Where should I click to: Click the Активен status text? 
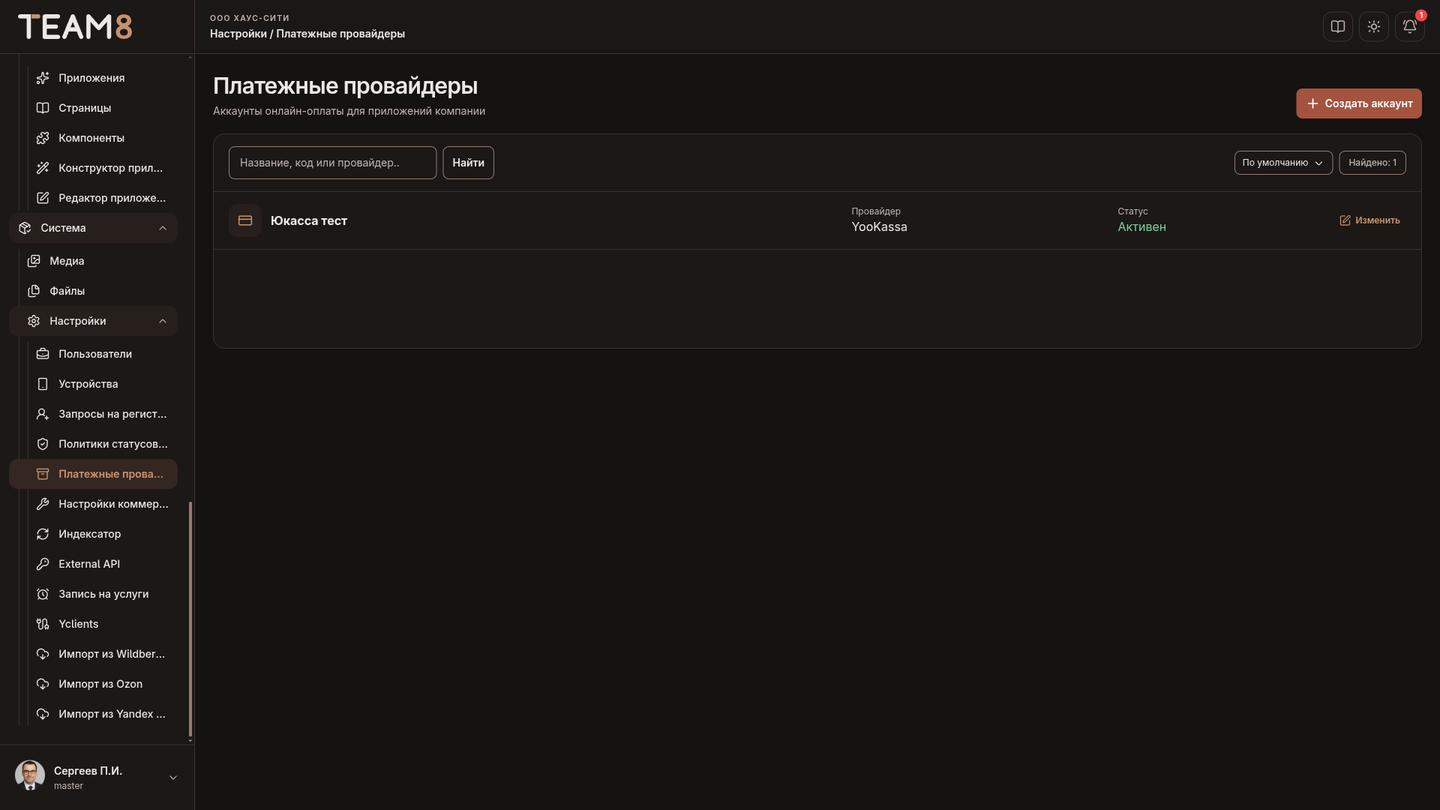1142,227
